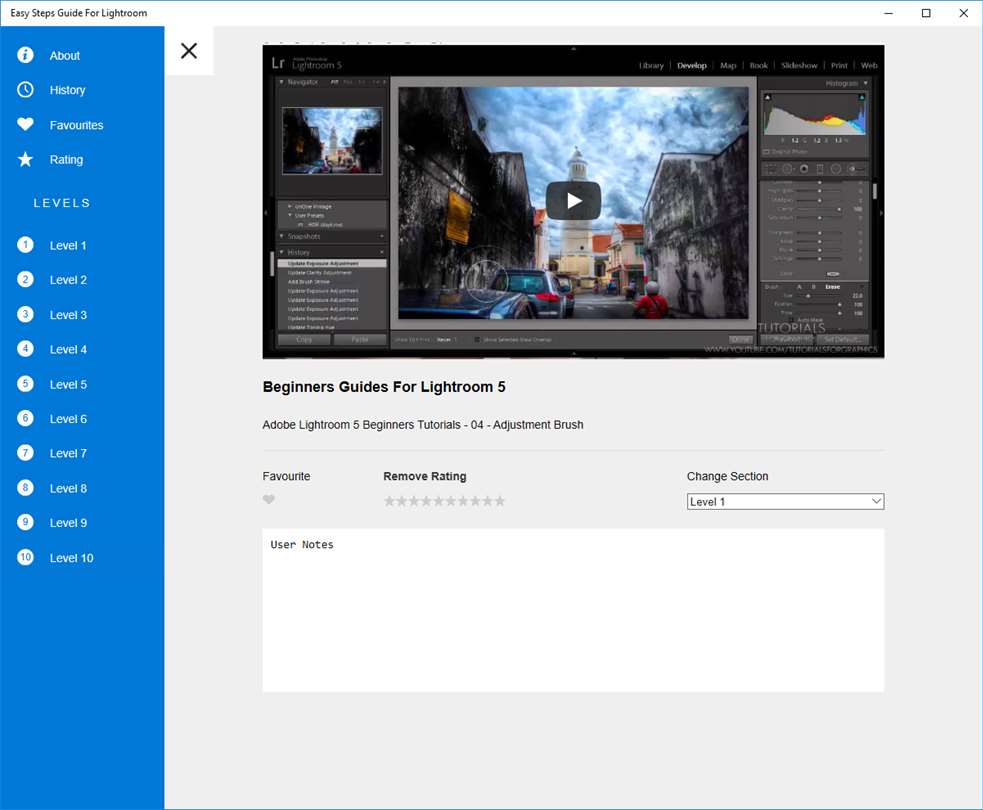Play the Lightroom tutorial video
Image resolution: width=983 pixels, height=810 pixels.
pos(573,201)
